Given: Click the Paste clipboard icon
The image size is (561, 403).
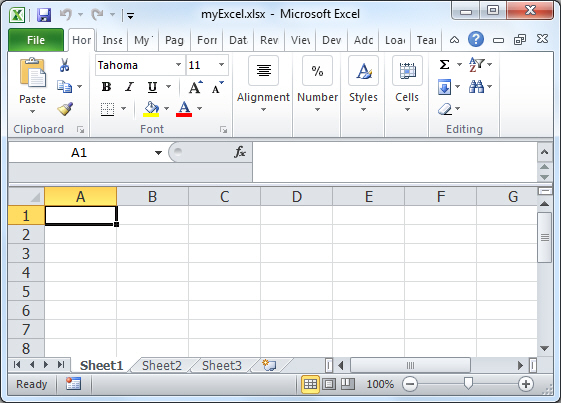Looking at the screenshot, I should (33, 73).
